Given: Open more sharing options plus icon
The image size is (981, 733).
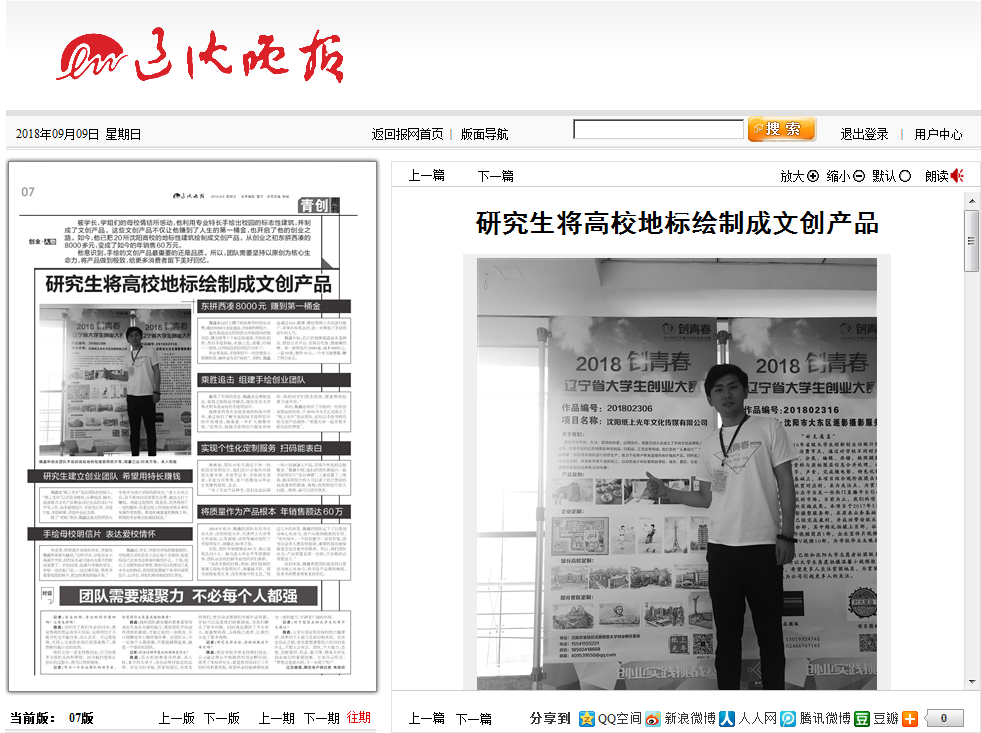Looking at the screenshot, I should [x=909, y=718].
